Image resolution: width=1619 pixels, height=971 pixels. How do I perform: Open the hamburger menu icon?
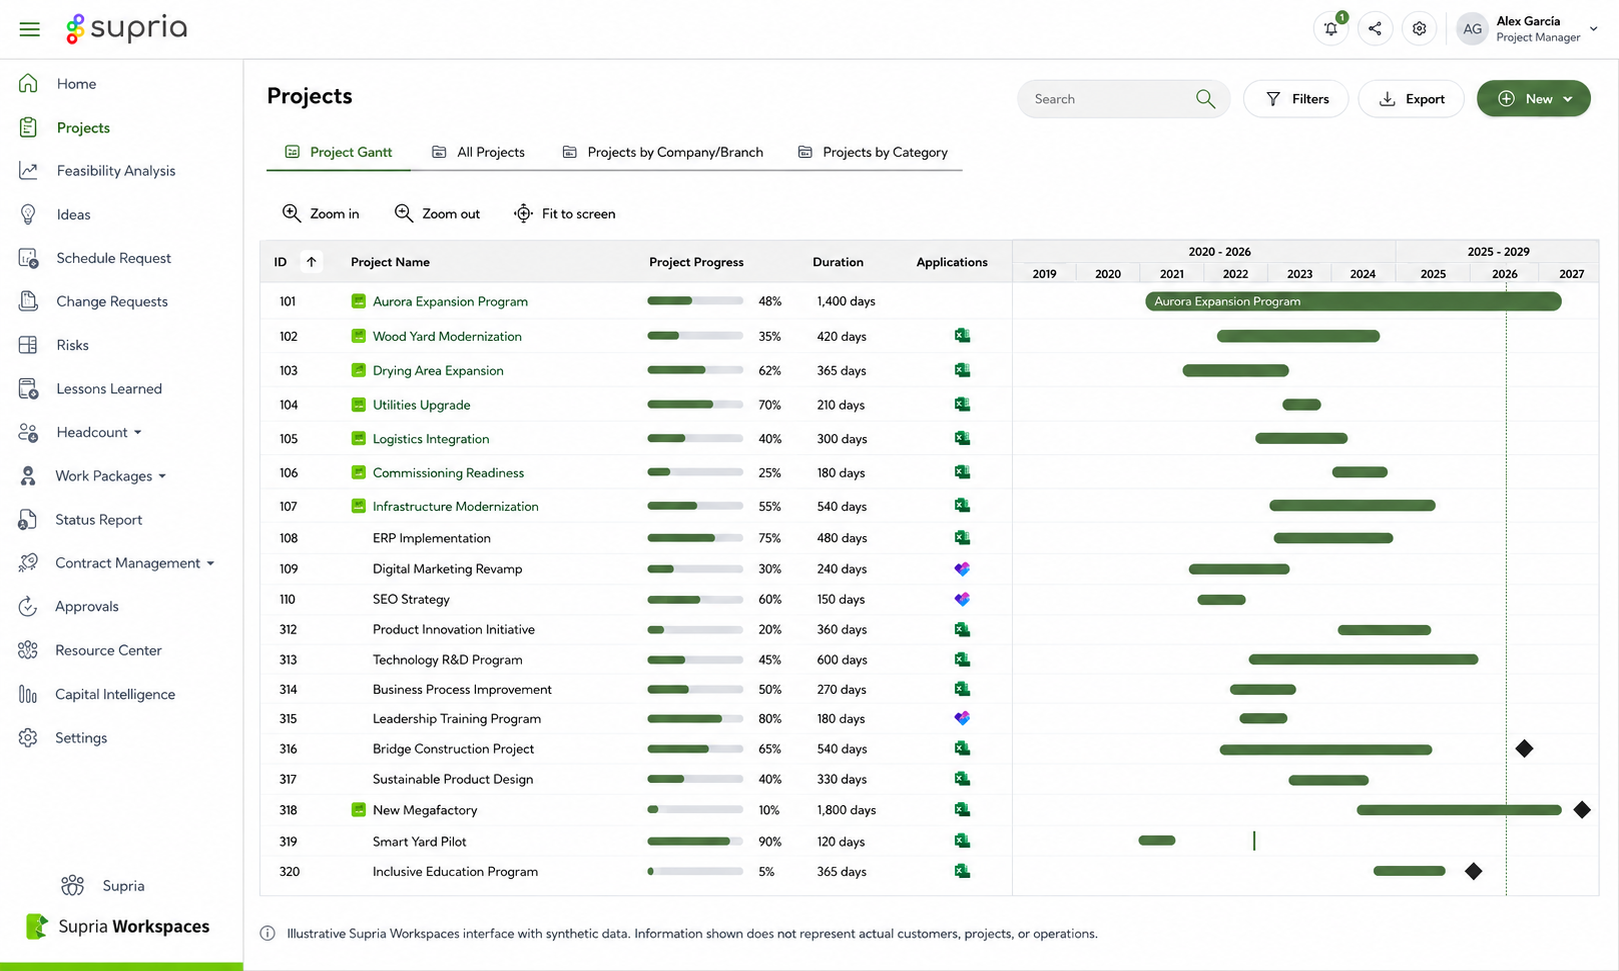tap(30, 29)
